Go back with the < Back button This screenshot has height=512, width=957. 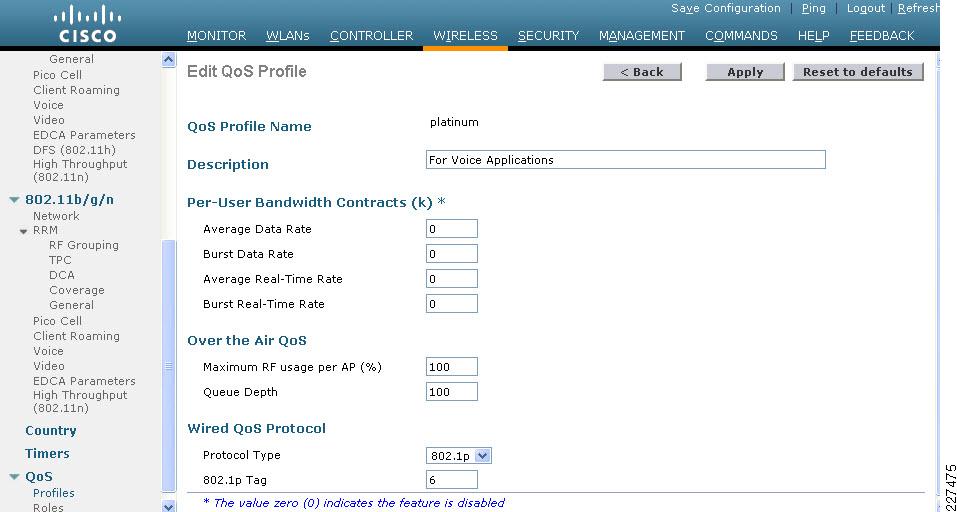642,72
